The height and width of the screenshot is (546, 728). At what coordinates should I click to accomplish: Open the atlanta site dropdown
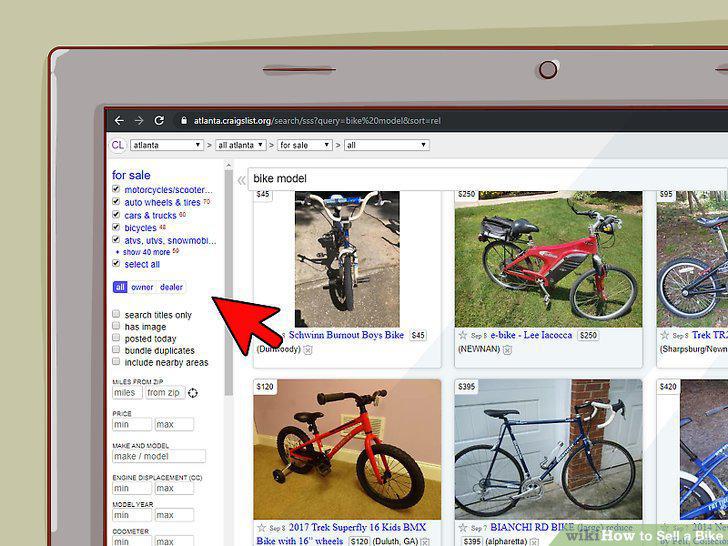click(167, 145)
